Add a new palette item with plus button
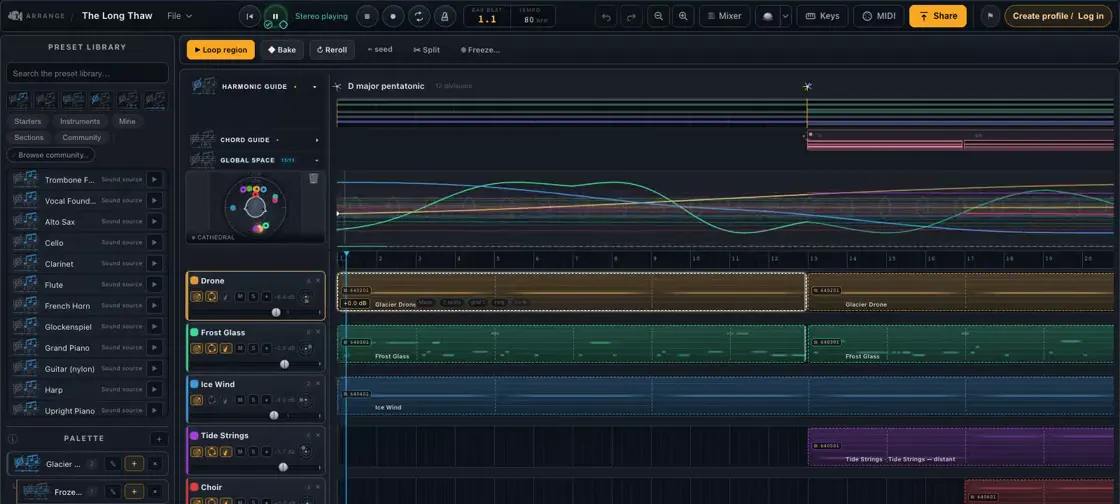 159,439
